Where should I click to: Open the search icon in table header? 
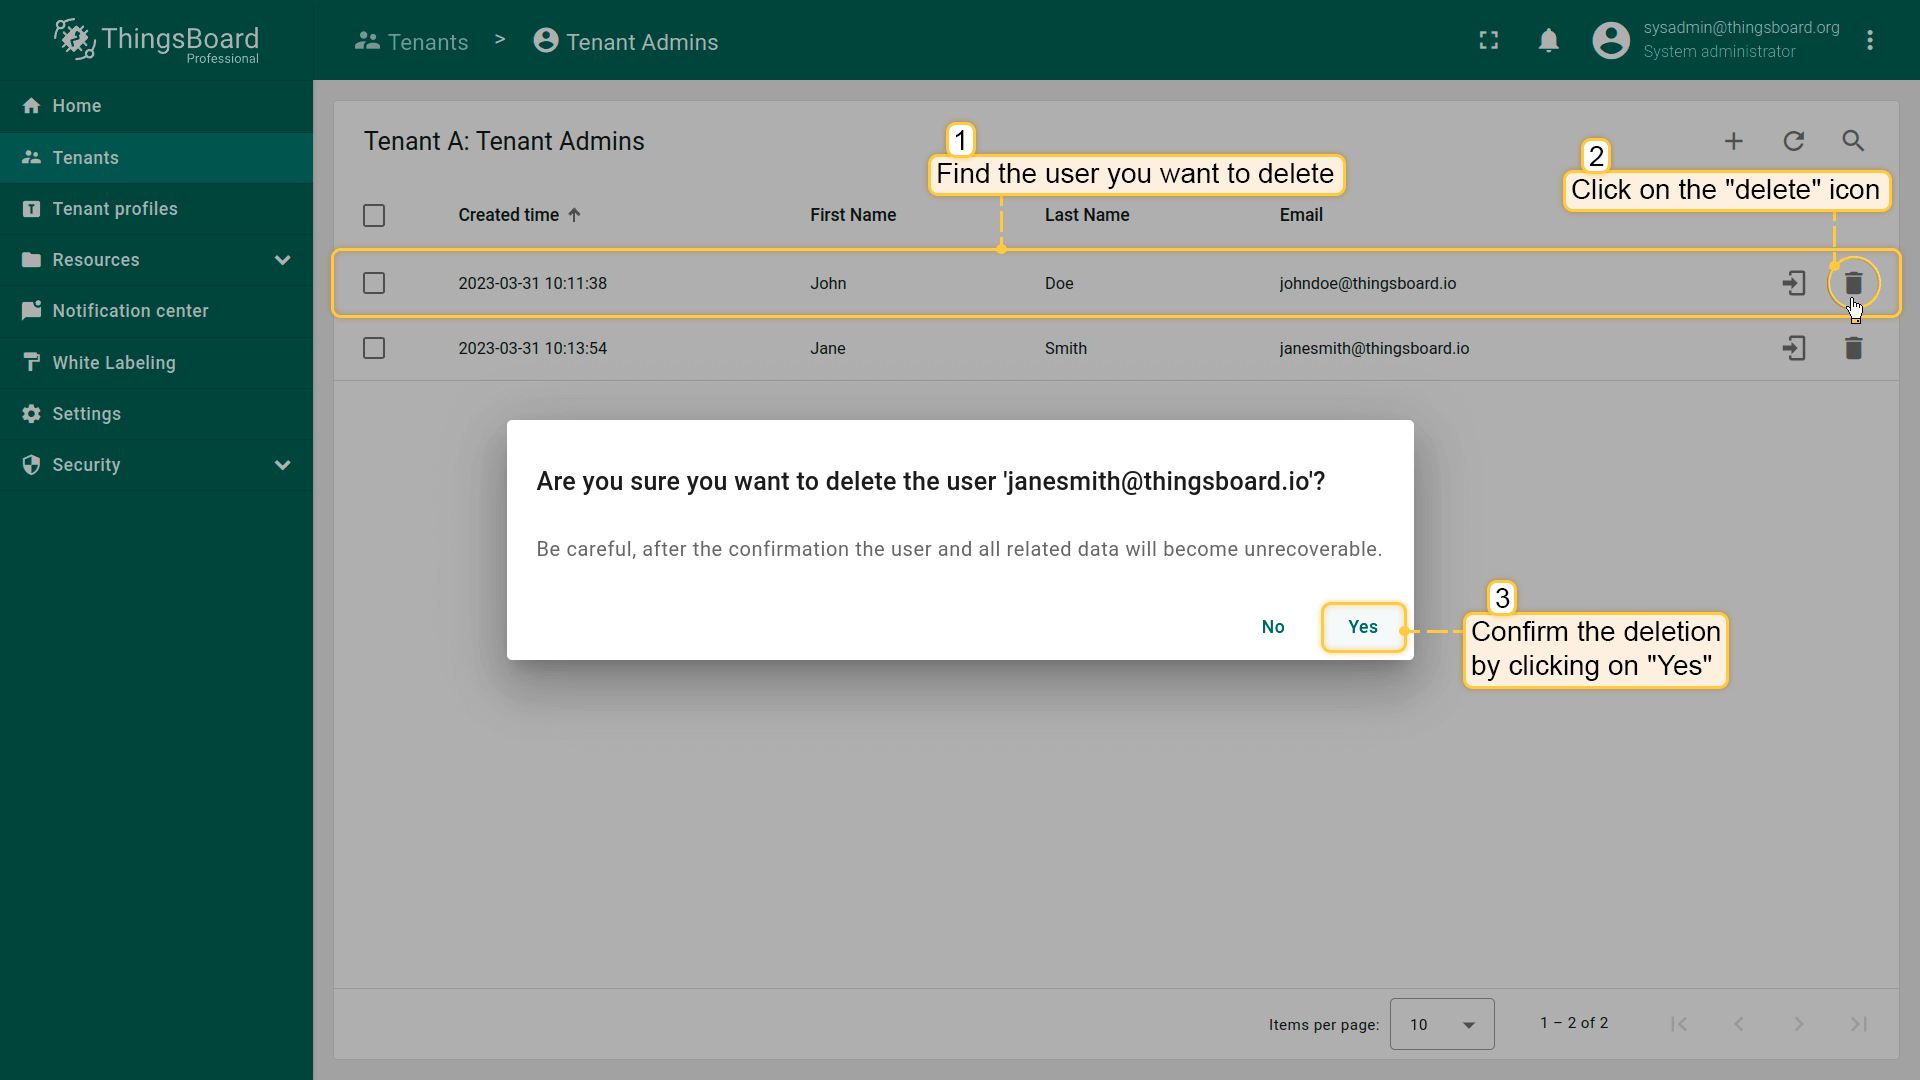[x=1853, y=141]
